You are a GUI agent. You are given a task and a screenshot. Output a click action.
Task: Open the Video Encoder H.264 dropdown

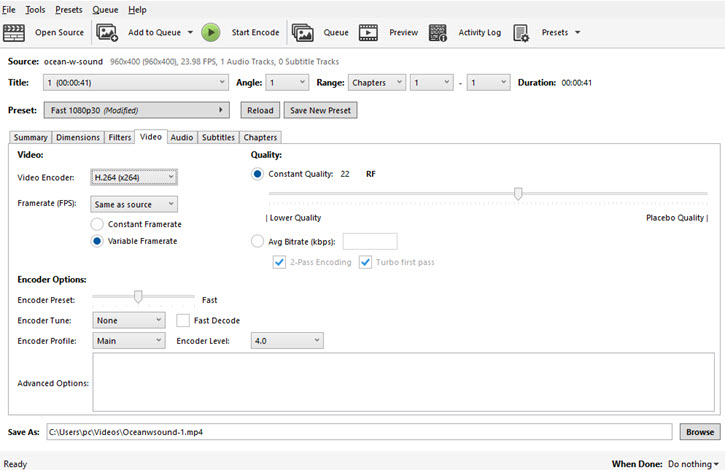click(134, 177)
